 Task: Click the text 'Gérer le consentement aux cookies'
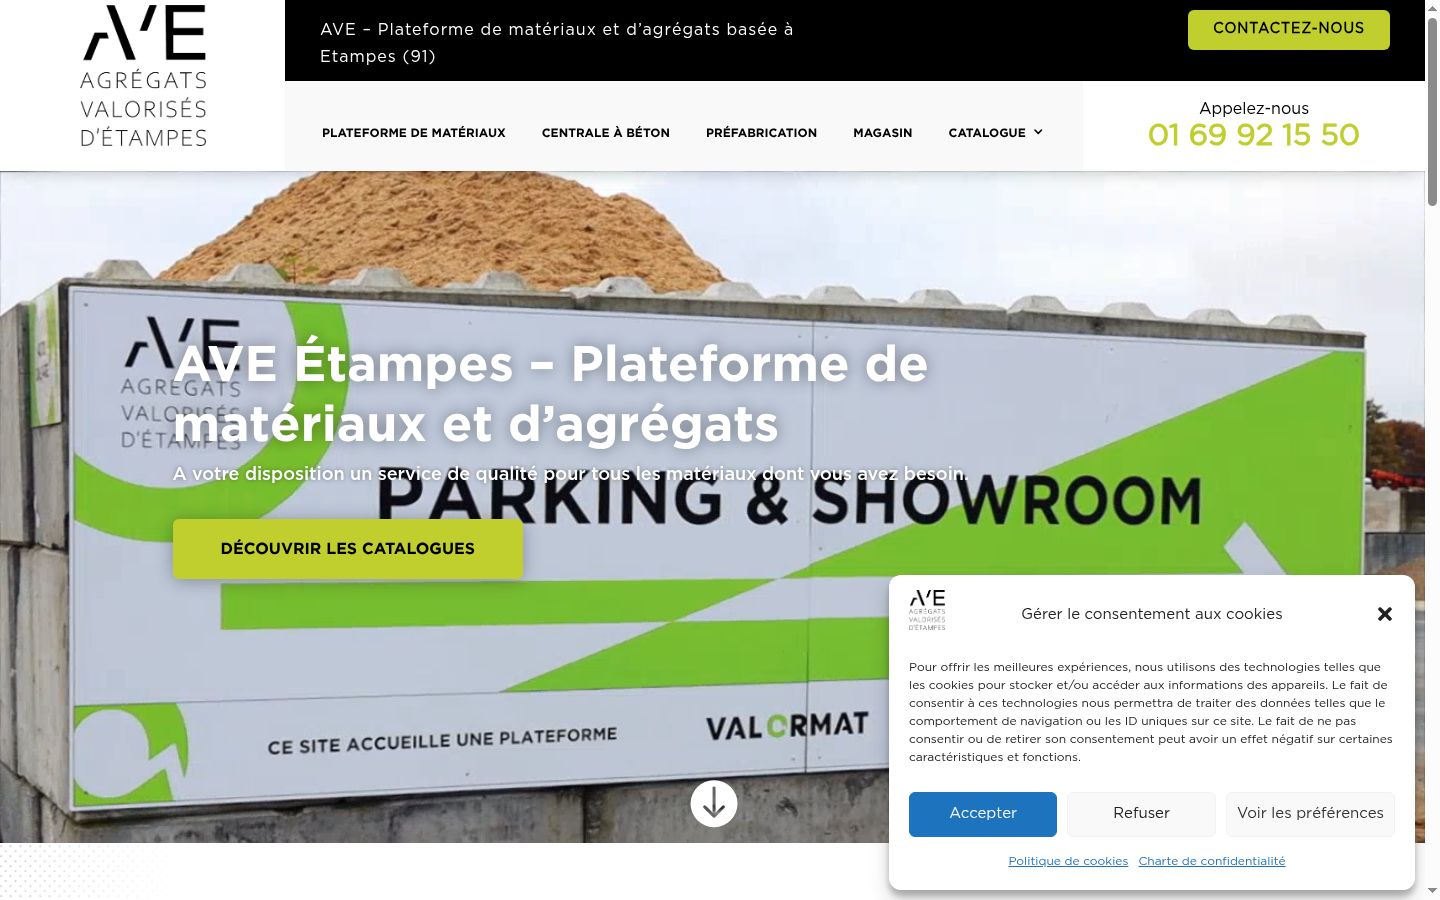coord(1152,614)
